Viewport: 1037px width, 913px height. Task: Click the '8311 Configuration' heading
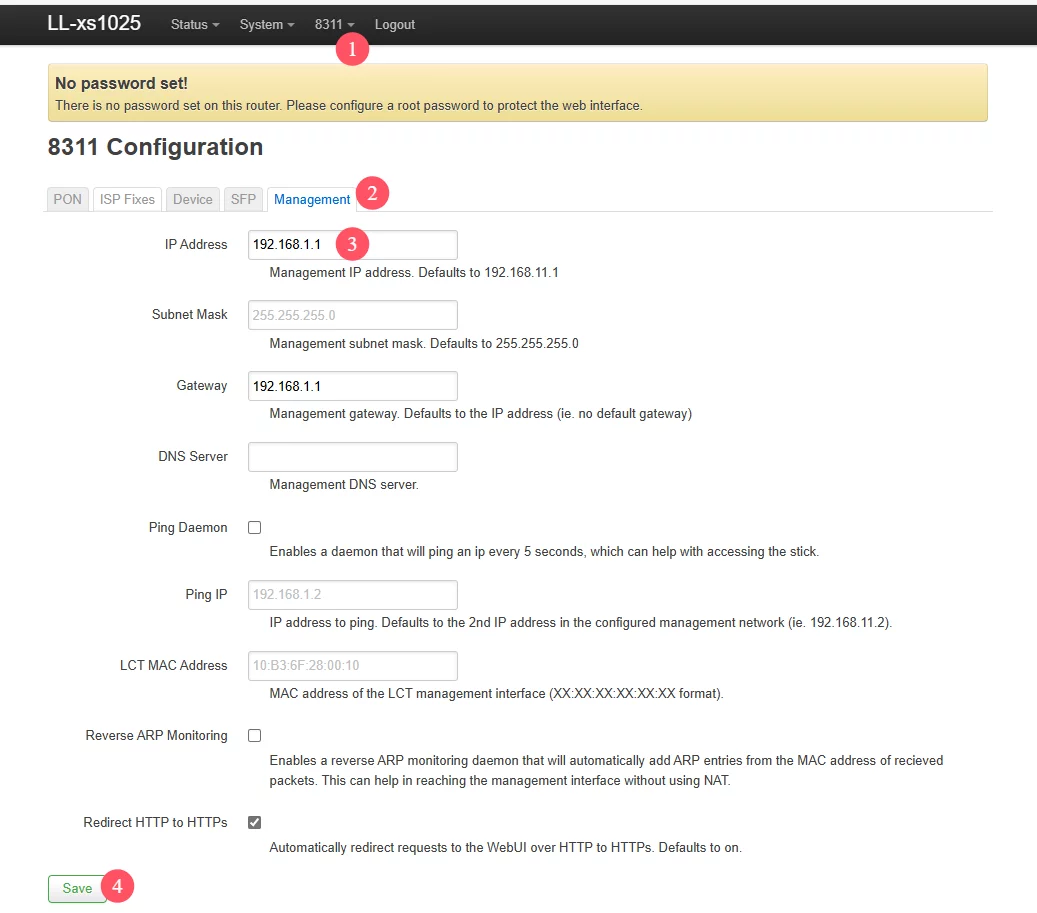click(155, 147)
